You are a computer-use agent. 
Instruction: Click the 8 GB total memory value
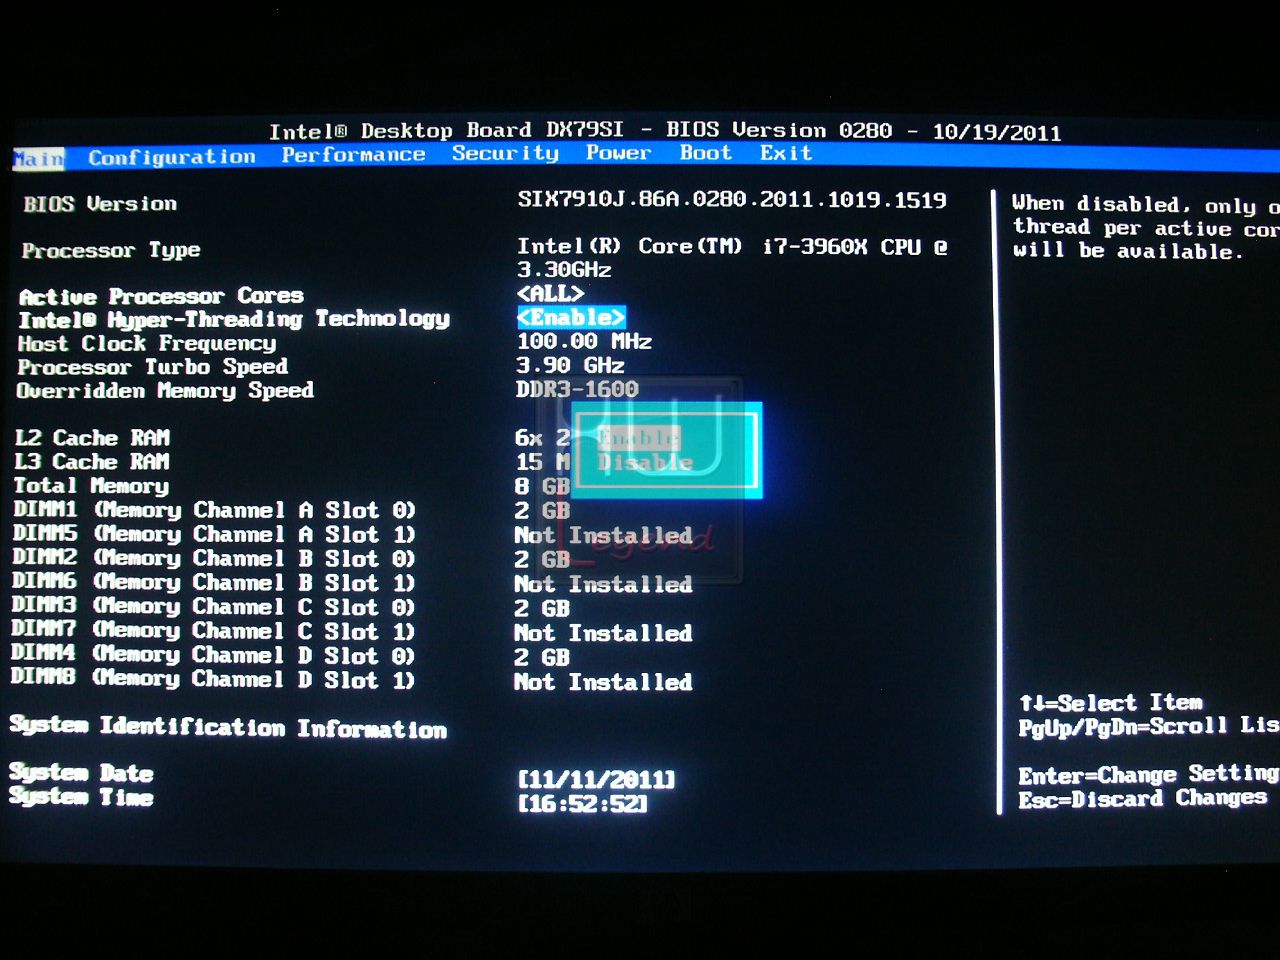(542, 487)
